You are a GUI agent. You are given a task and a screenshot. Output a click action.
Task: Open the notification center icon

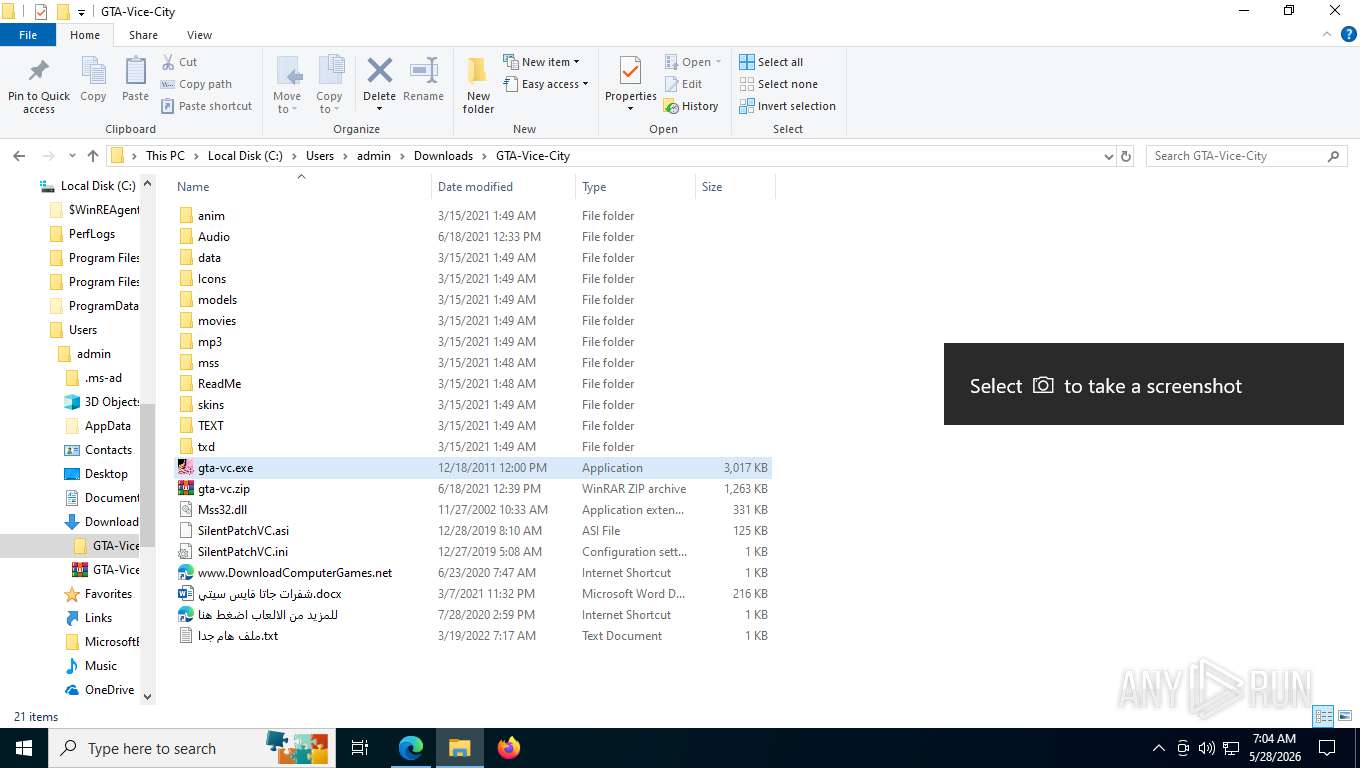(x=1327, y=748)
